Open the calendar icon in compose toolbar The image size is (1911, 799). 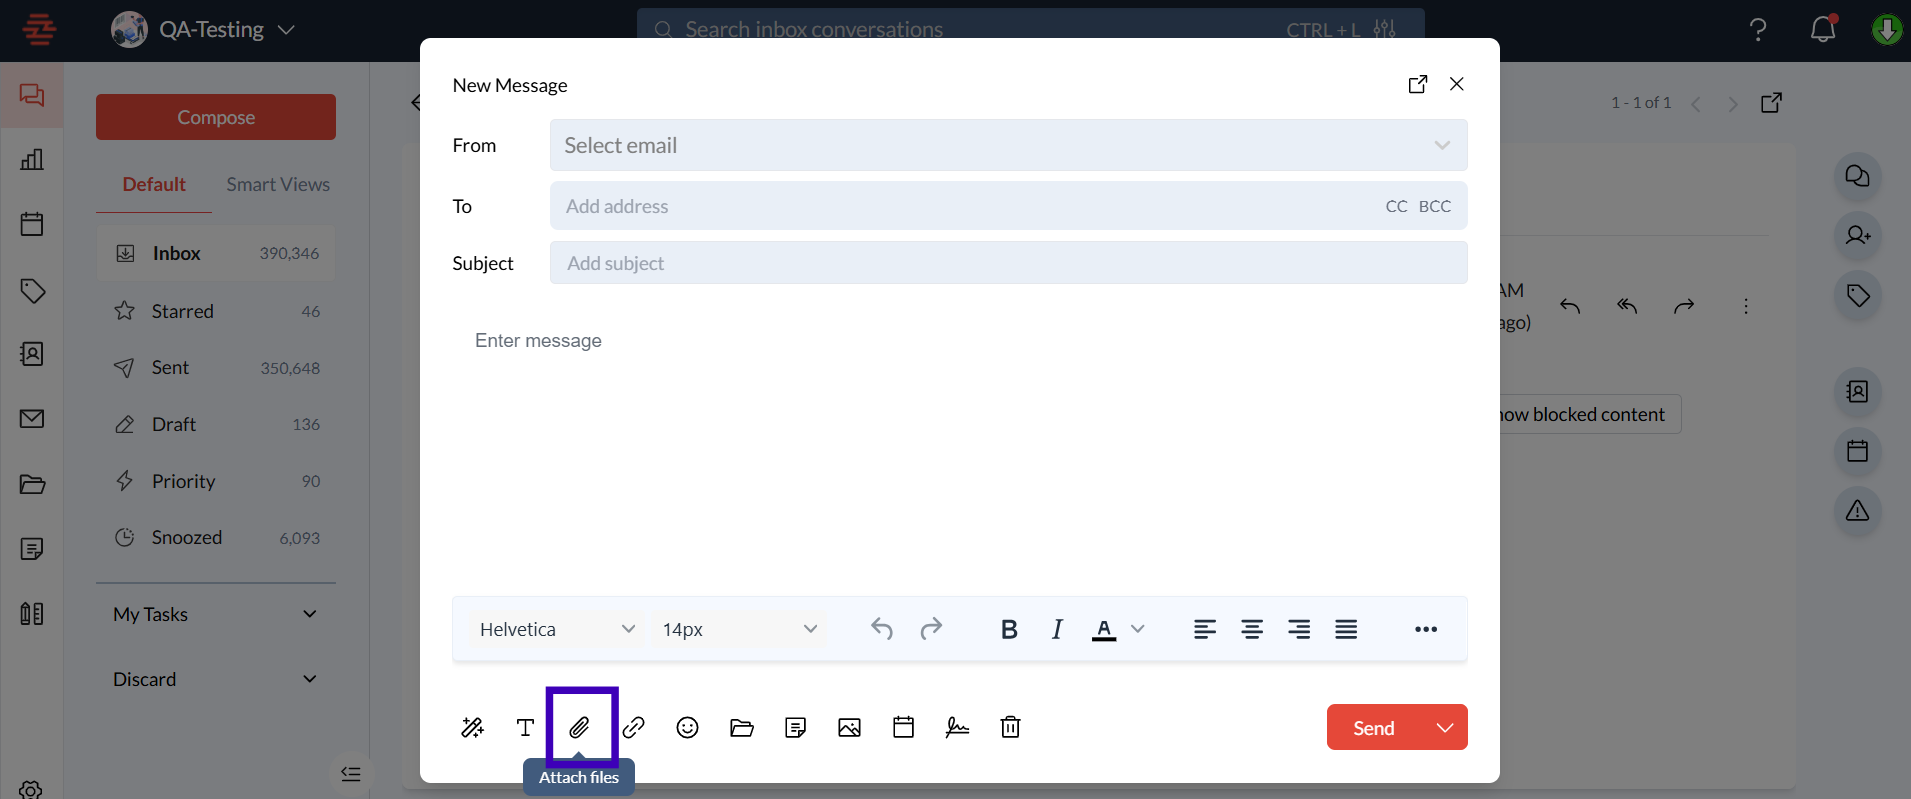click(x=904, y=727)
